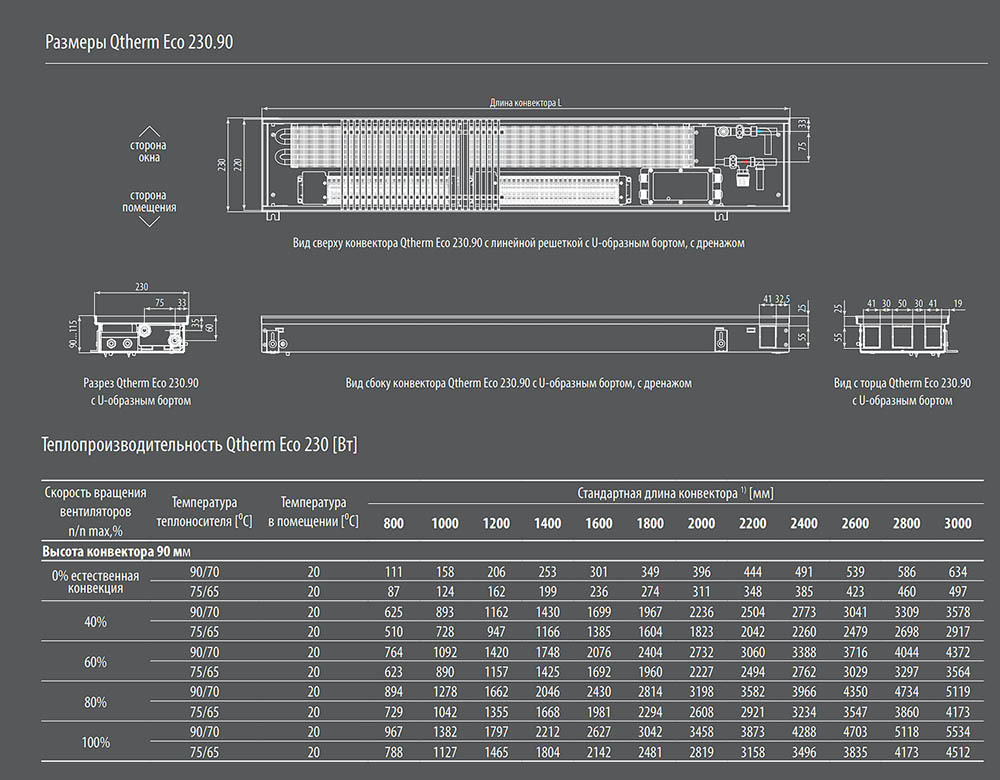Image resolution: width=1000 pixels, height=780 pixels.
Task: Click the upward arrow above "сторона окна"
Action: (149, 131)
